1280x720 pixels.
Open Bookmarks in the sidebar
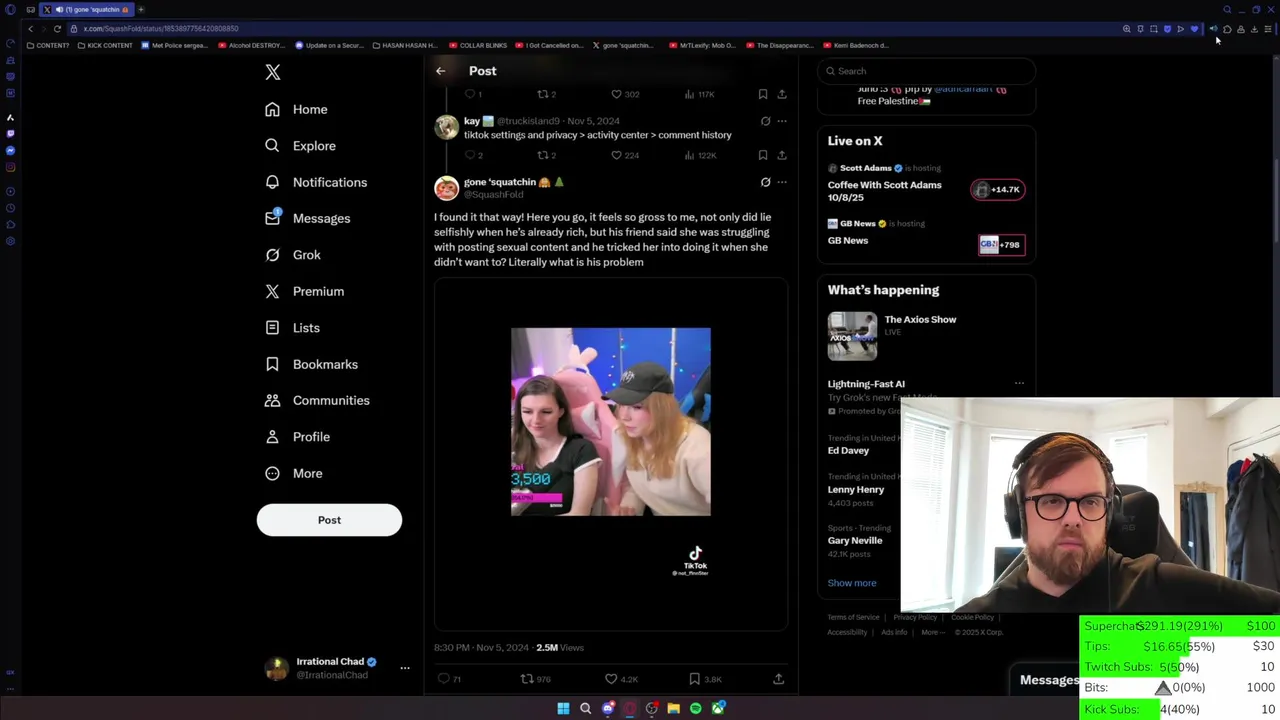(311, 364)
